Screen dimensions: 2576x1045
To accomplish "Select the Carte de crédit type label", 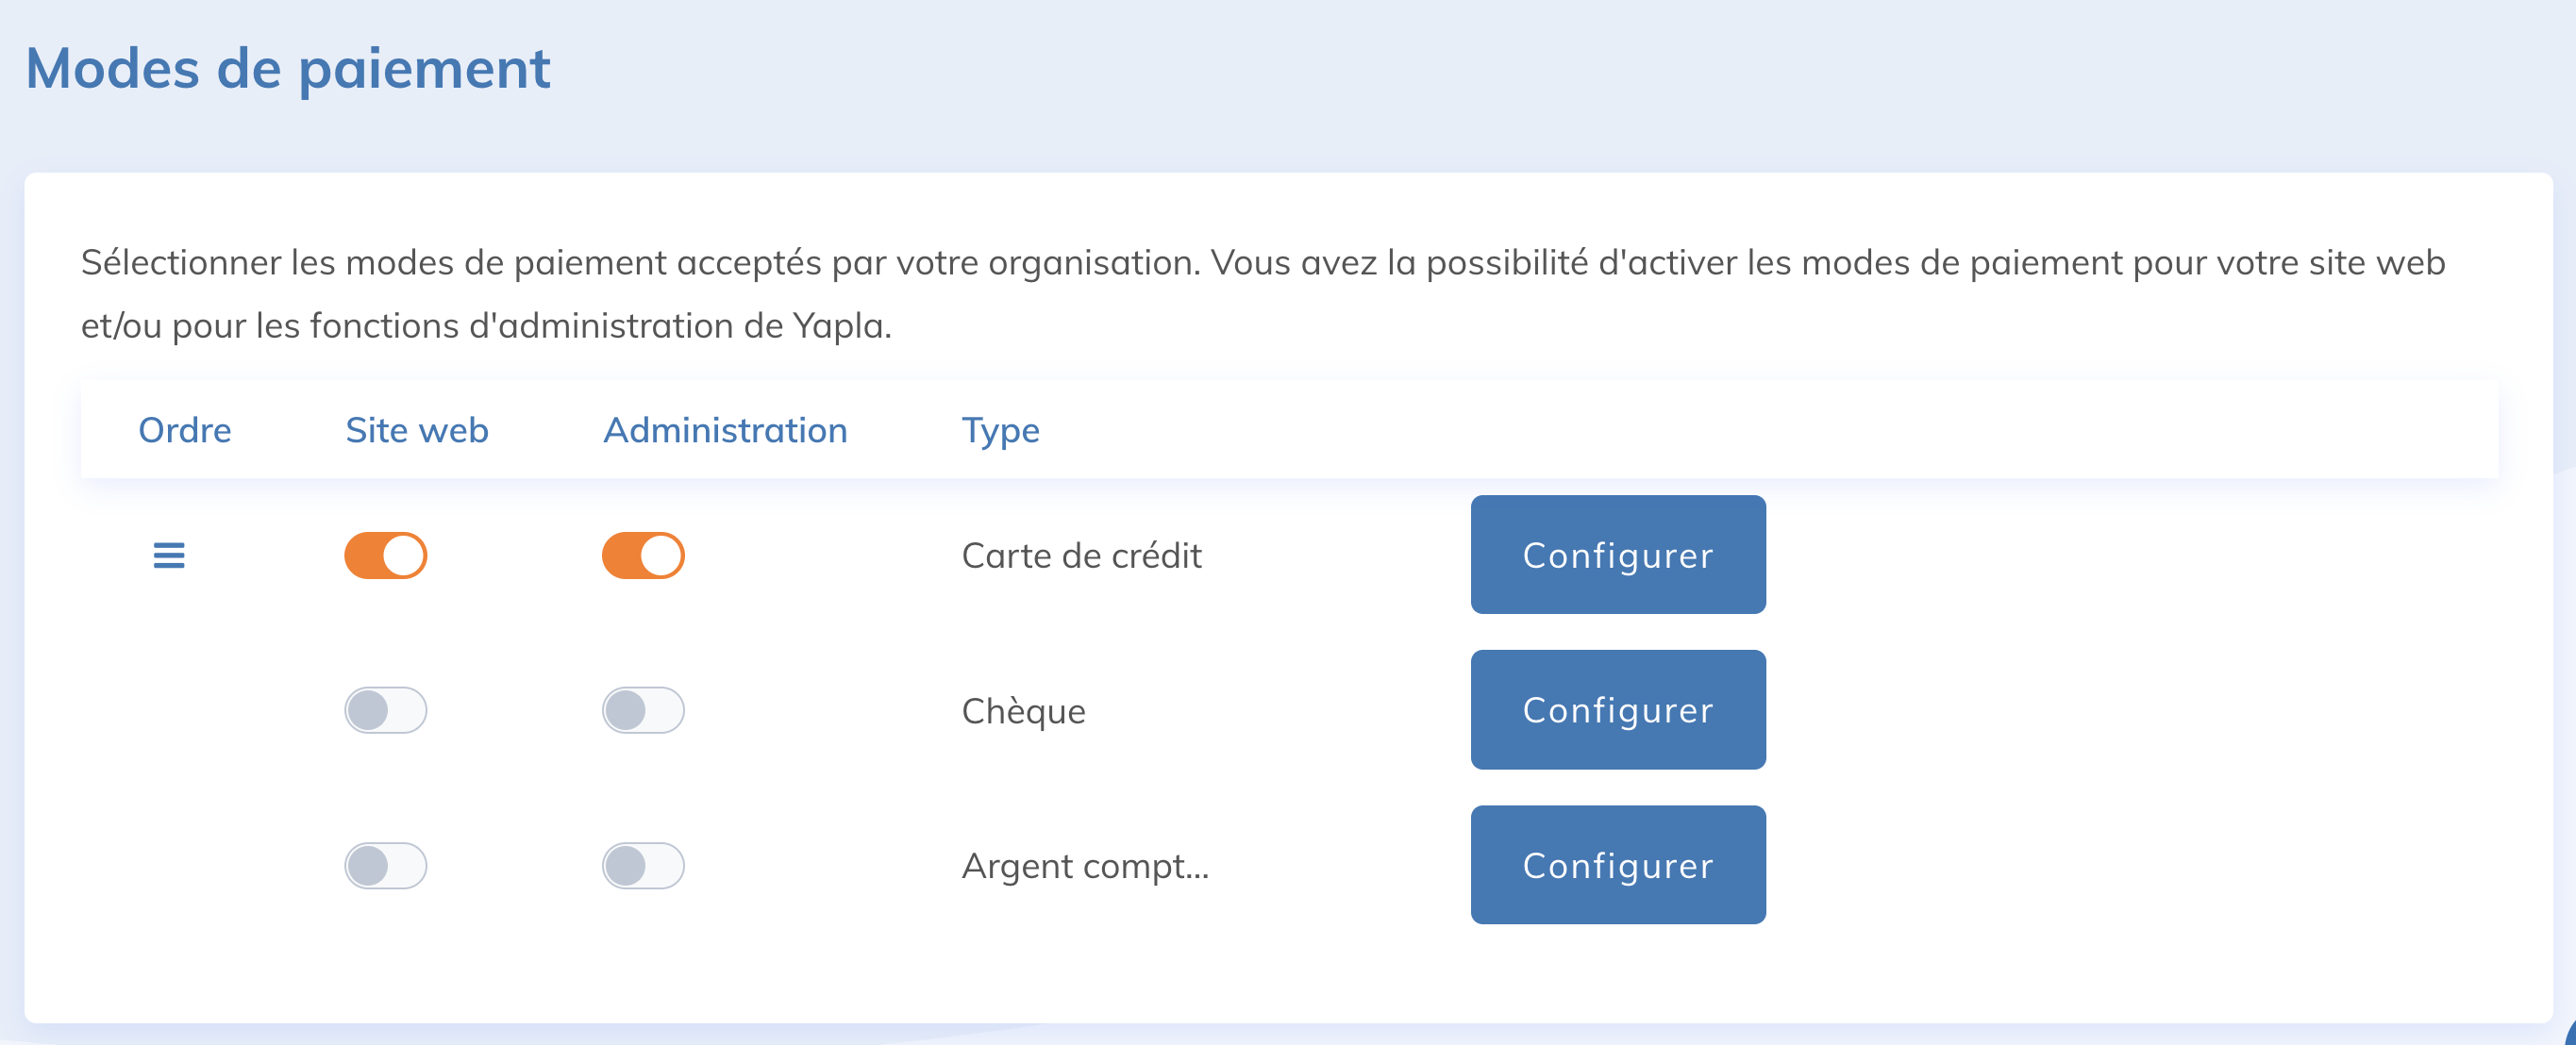I will tap(1081, 555).
